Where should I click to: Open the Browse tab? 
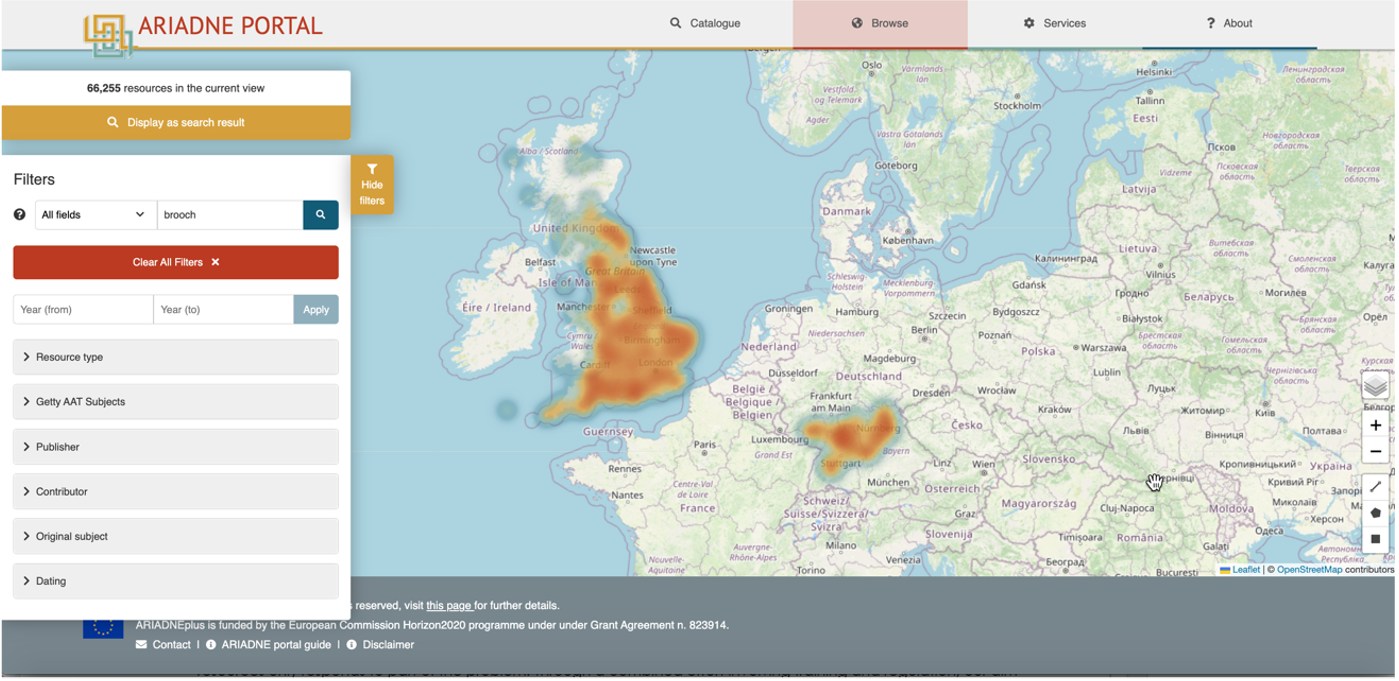coord(880,23)
